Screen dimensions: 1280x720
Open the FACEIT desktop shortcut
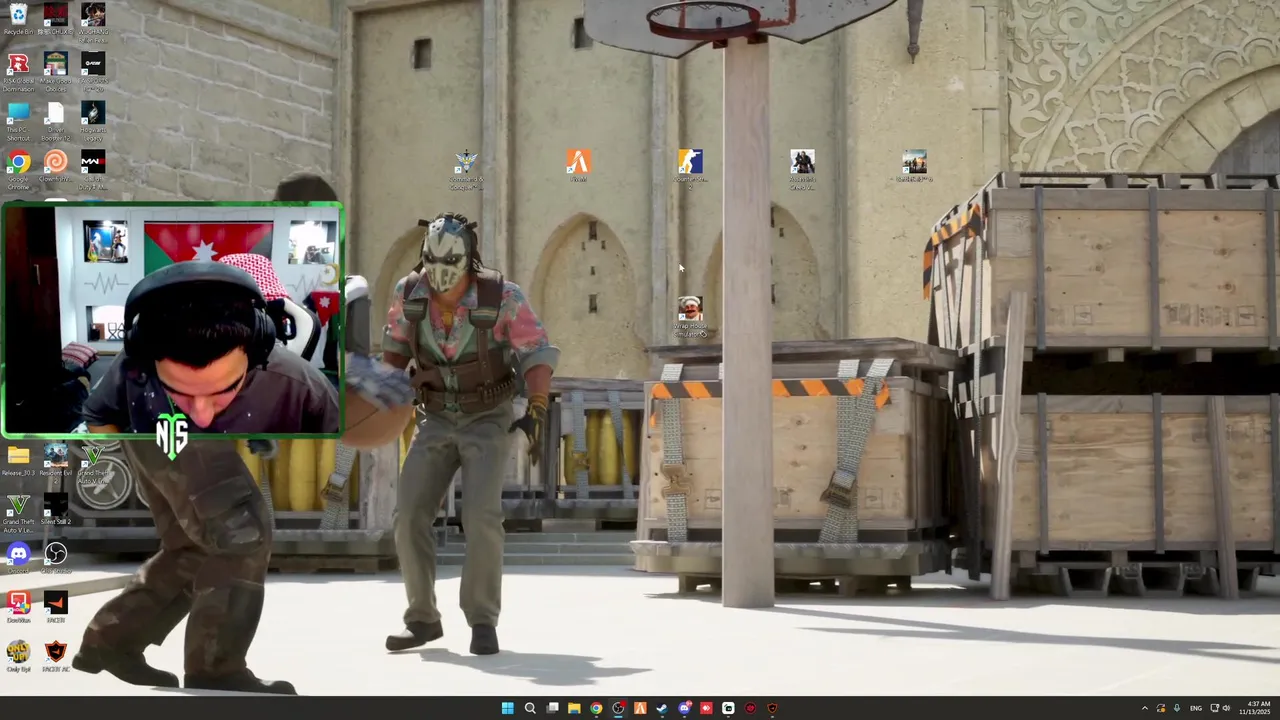[56, 606]
